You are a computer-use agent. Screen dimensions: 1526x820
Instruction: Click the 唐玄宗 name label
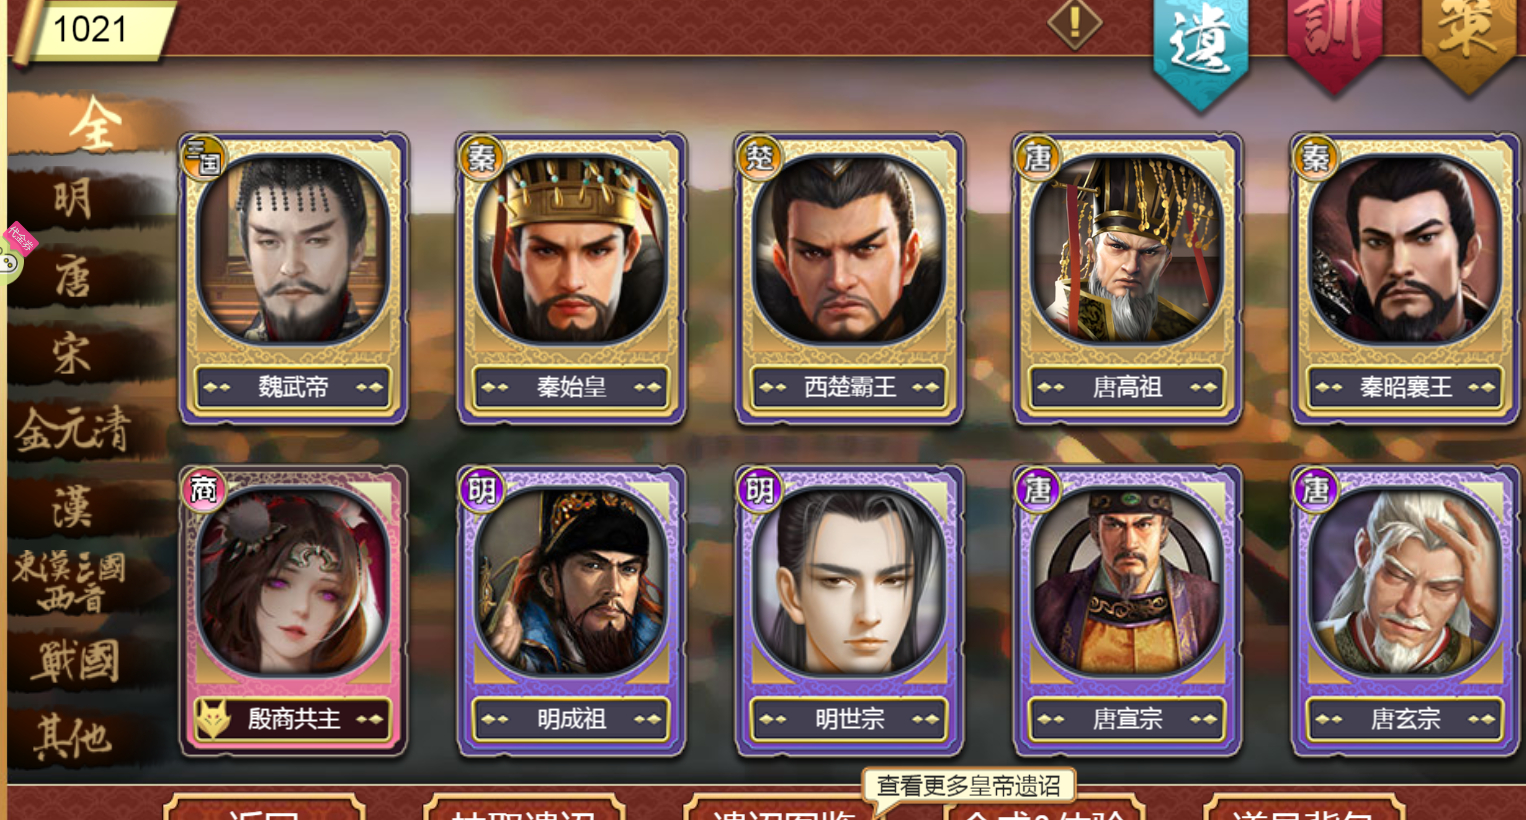(x=1405, y=718)
